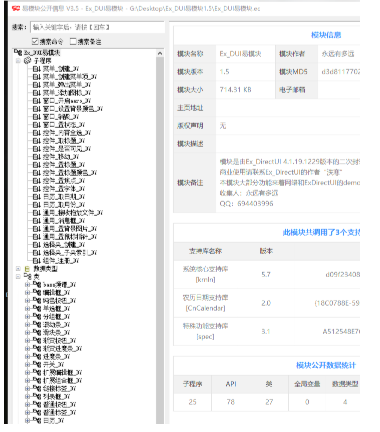This screenshot has width=380, height=432.
Task: Click the class icon beside 单选框_DUI
Action: [x=37, y=309]
